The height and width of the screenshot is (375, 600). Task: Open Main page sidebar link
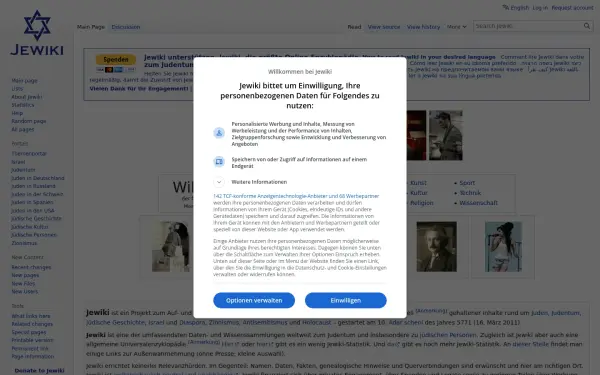click(24, 81)
